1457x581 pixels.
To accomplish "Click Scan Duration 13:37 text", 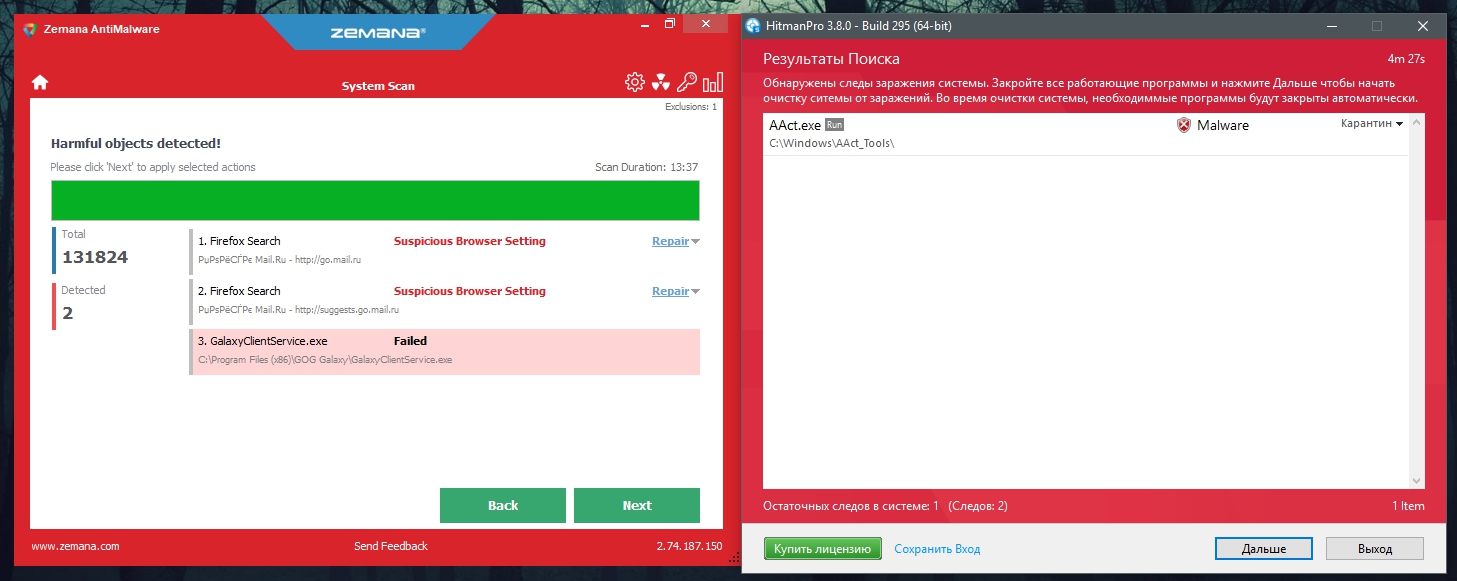I will pos(646,167).
